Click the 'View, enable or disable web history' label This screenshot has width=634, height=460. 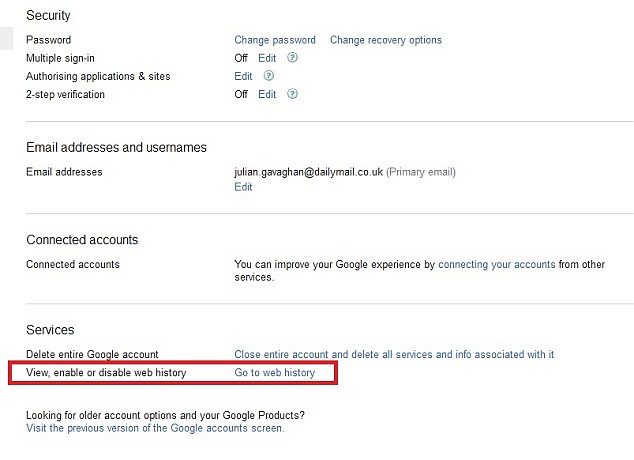pos(106,373)
